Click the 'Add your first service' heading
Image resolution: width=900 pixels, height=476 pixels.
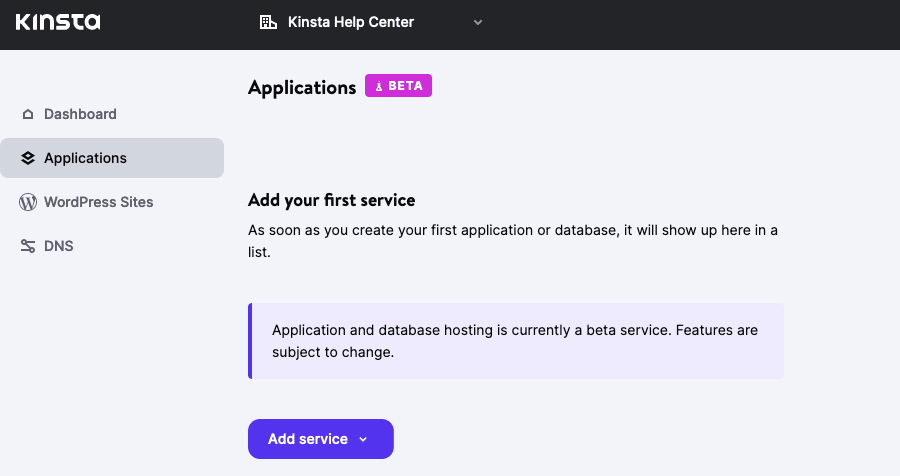(x=332, y=200)
